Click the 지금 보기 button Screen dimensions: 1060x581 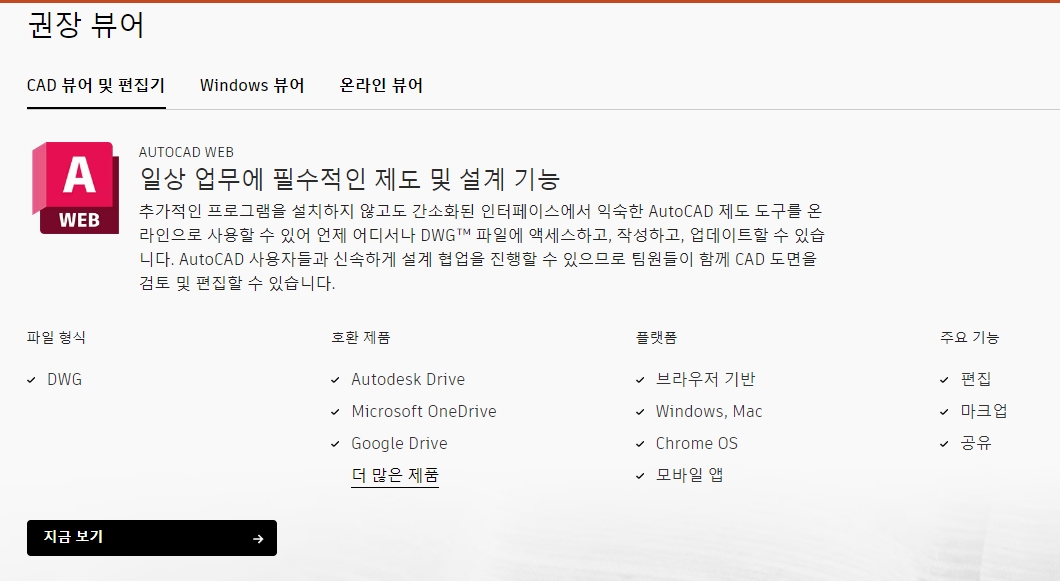tap(152, 538)
